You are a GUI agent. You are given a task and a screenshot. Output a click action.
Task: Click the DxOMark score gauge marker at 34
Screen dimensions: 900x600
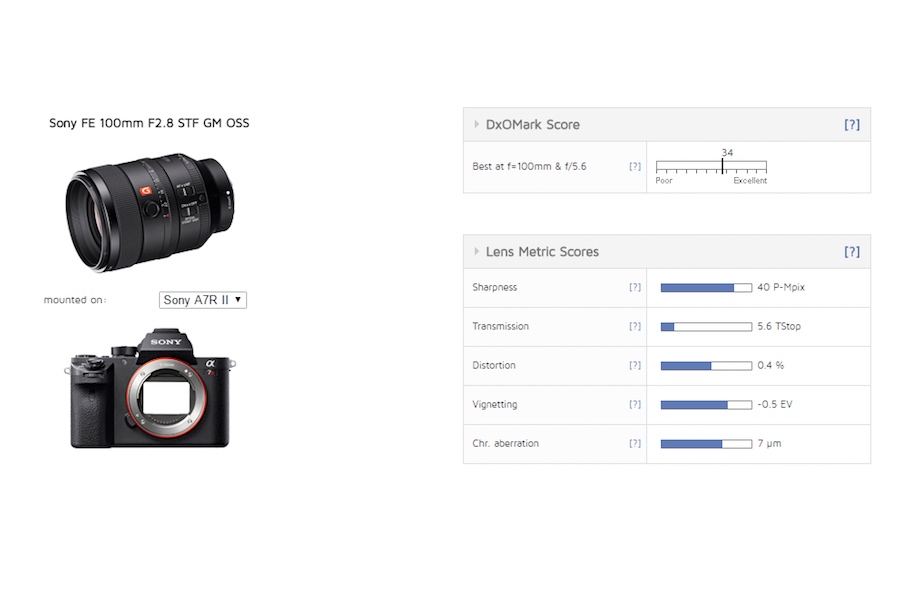pos(723,166)
